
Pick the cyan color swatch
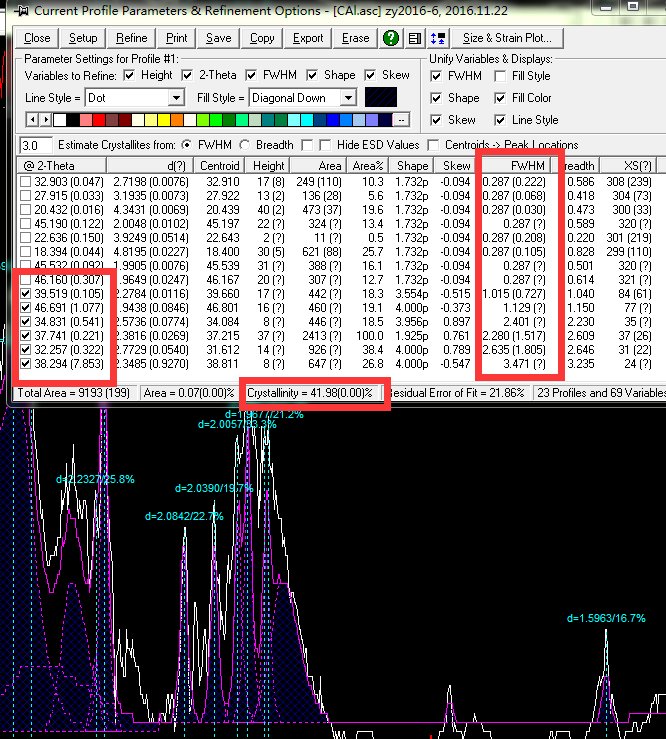coord(307,120)
